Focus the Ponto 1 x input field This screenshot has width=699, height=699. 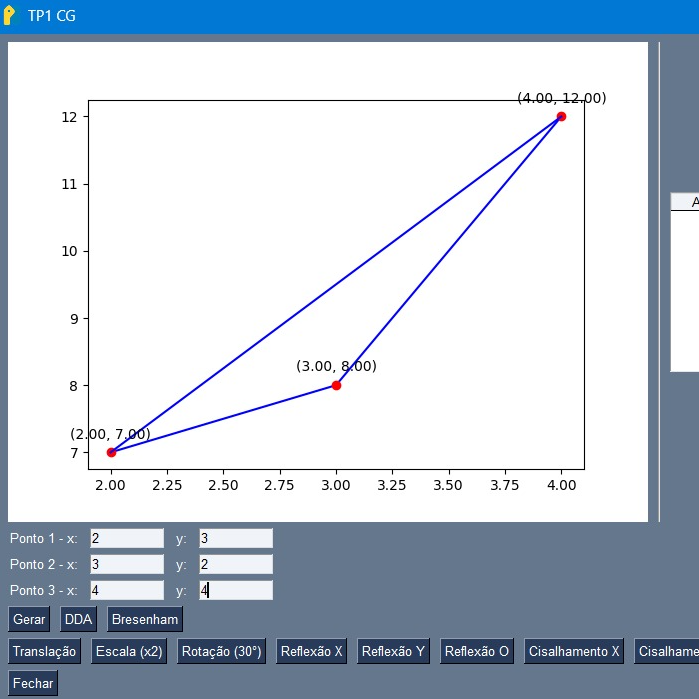tap(127, 538)
